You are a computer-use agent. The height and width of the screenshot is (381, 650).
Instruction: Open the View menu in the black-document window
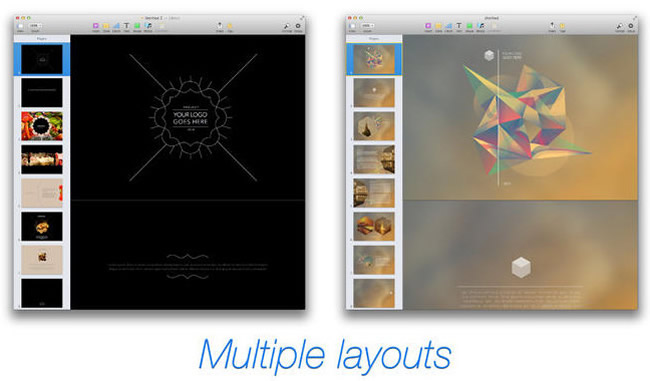pos(20,27)
